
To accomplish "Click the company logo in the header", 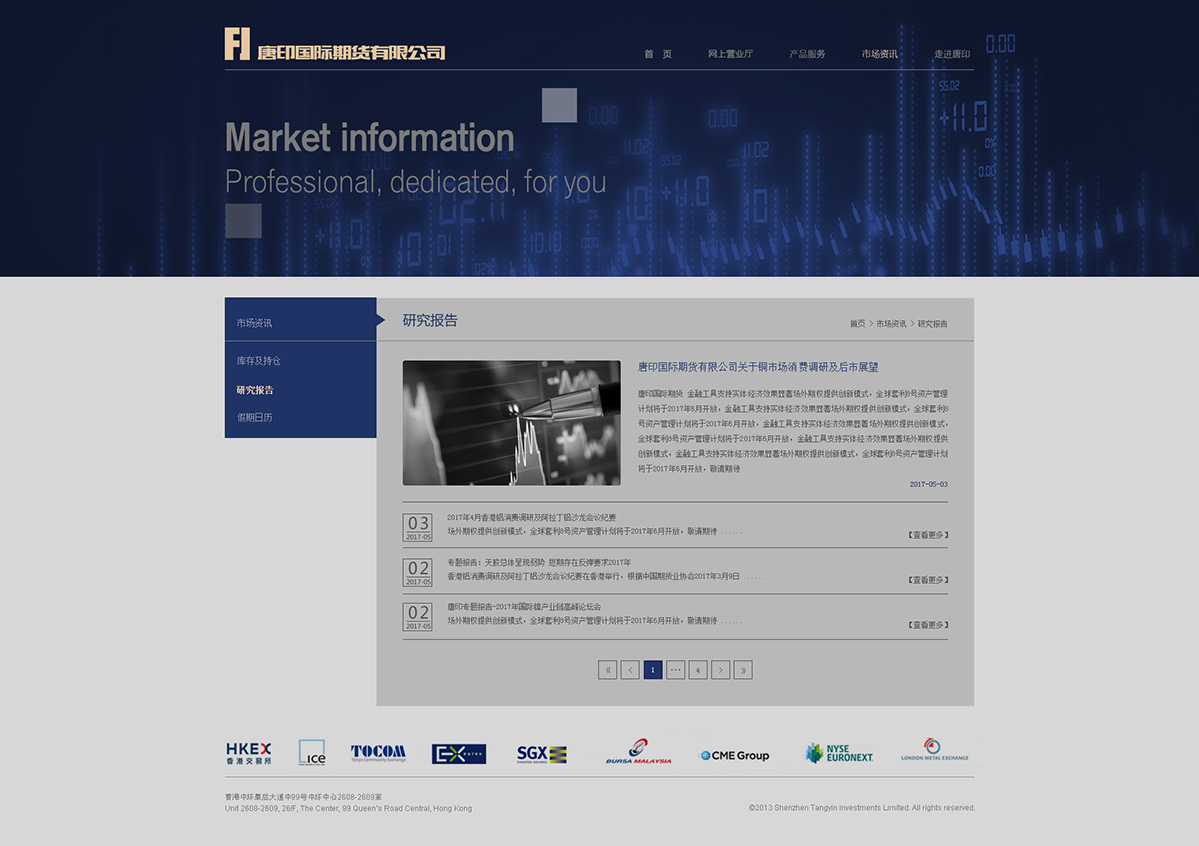I will 335,46.
